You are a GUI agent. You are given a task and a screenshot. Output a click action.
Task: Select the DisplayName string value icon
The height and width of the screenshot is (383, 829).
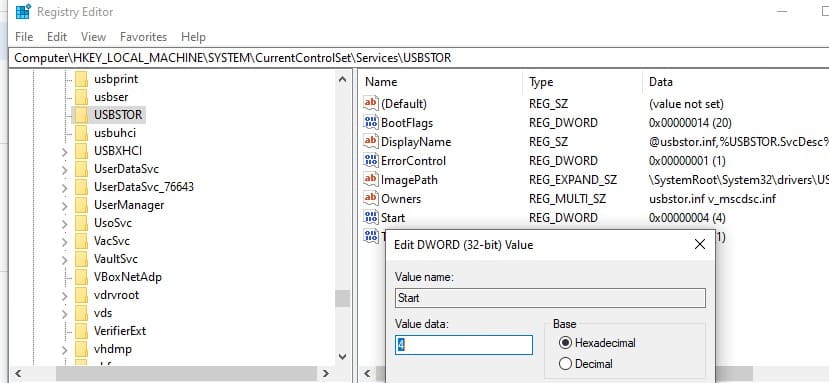pos(371,142)
